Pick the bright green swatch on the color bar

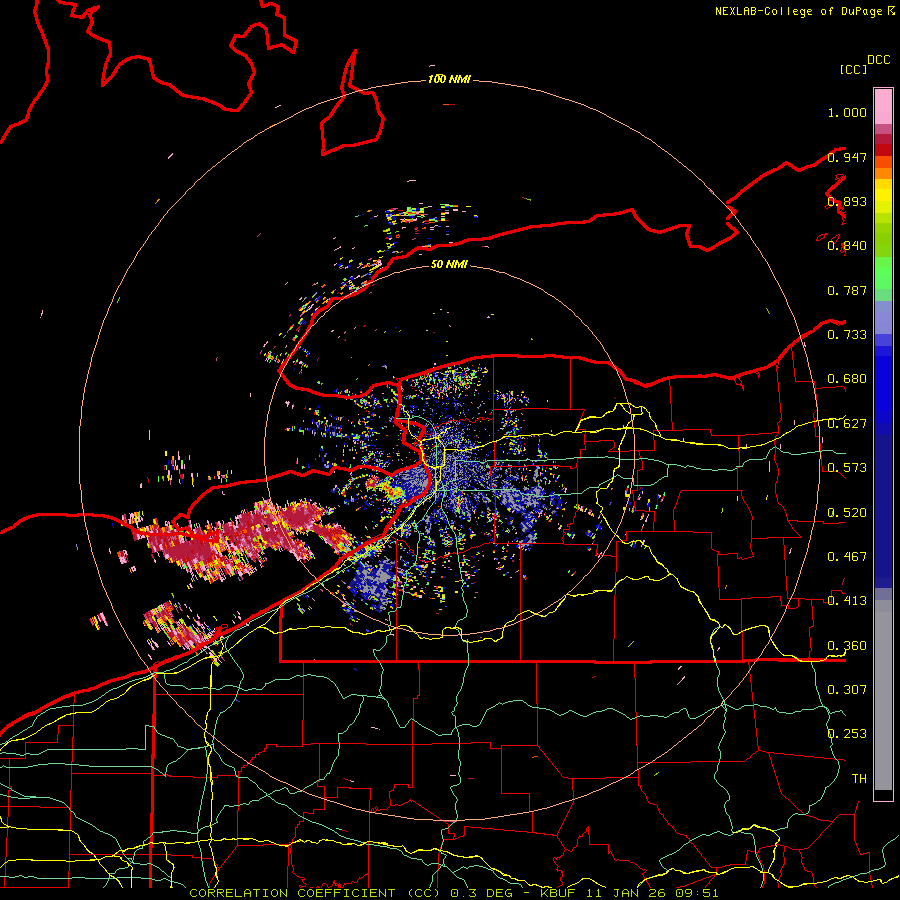coord(883,273)
